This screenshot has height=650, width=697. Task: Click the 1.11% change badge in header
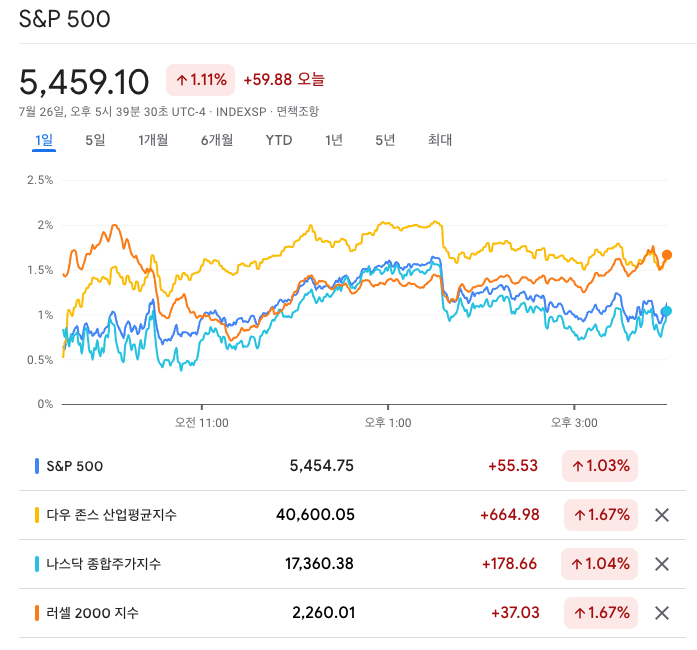(x=200, y=80)
